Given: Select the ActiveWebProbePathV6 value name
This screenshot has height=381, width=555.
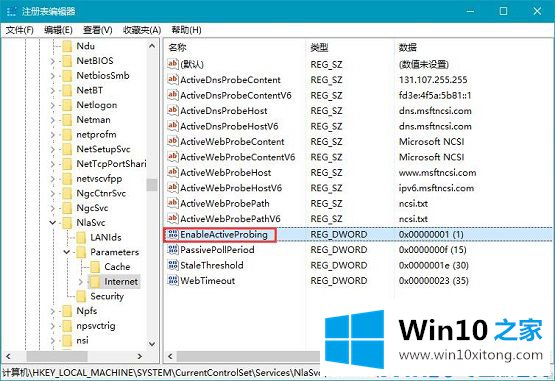Looking at the screenshot, I should point(230,219).
